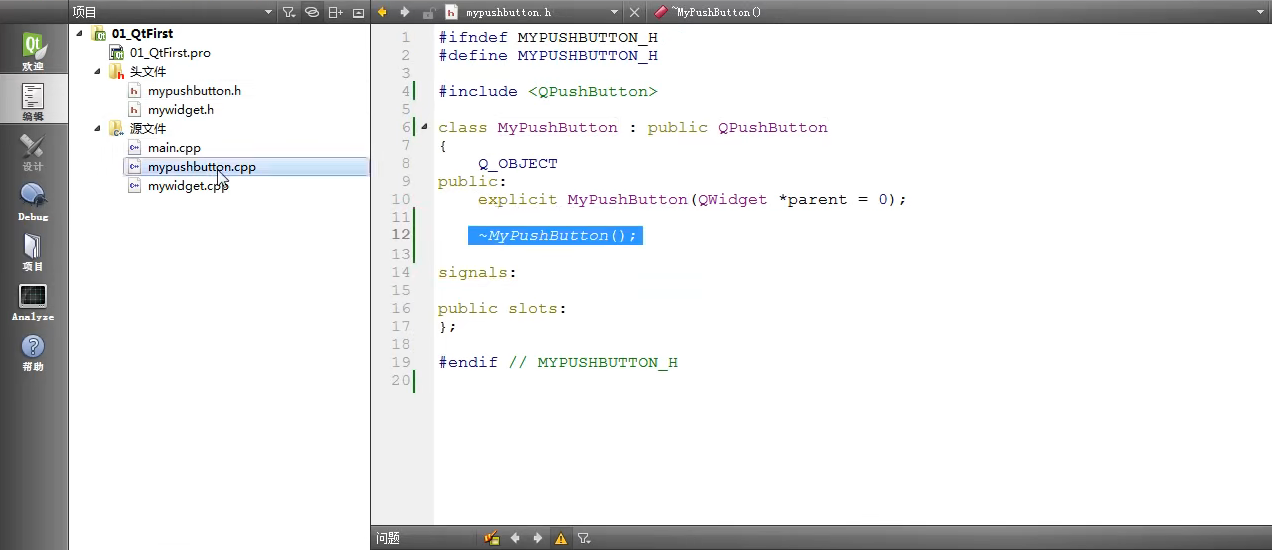
Task: Click the explicit MyPushButton constructor declaration
Action: [692, 199]
